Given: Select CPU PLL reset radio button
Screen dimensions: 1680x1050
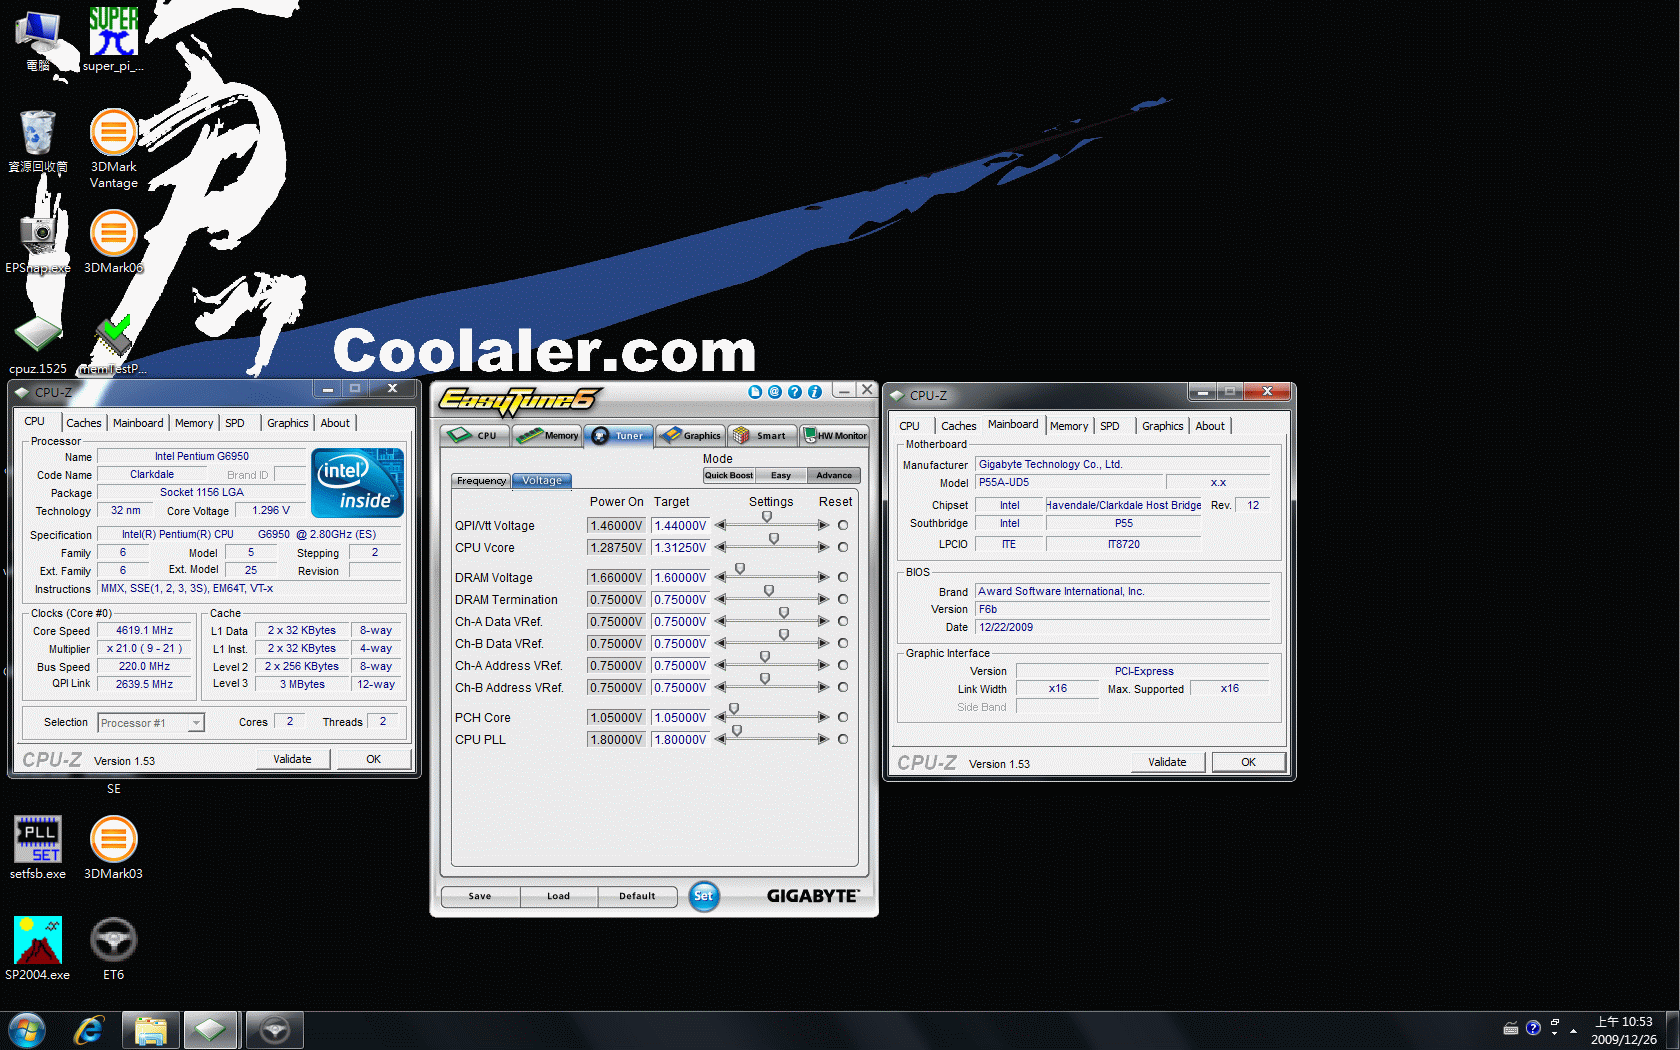Looking at the screenshot, I should tap(843, 739).
